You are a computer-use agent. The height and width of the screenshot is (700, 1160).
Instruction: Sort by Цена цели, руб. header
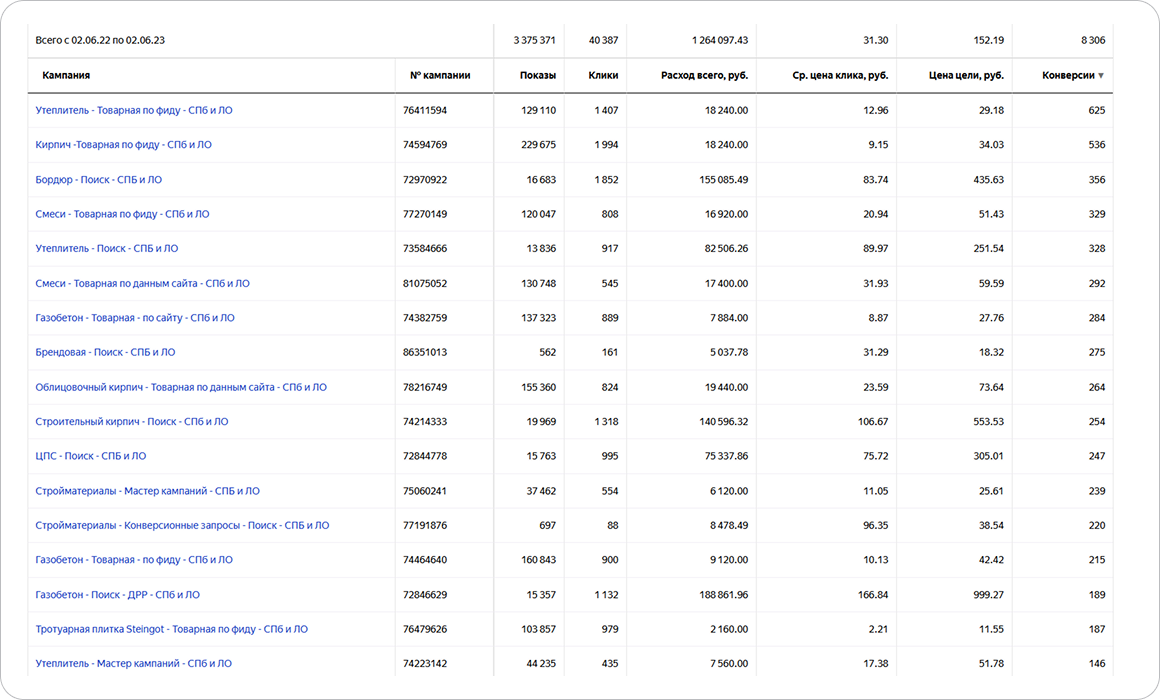point(965,76)
